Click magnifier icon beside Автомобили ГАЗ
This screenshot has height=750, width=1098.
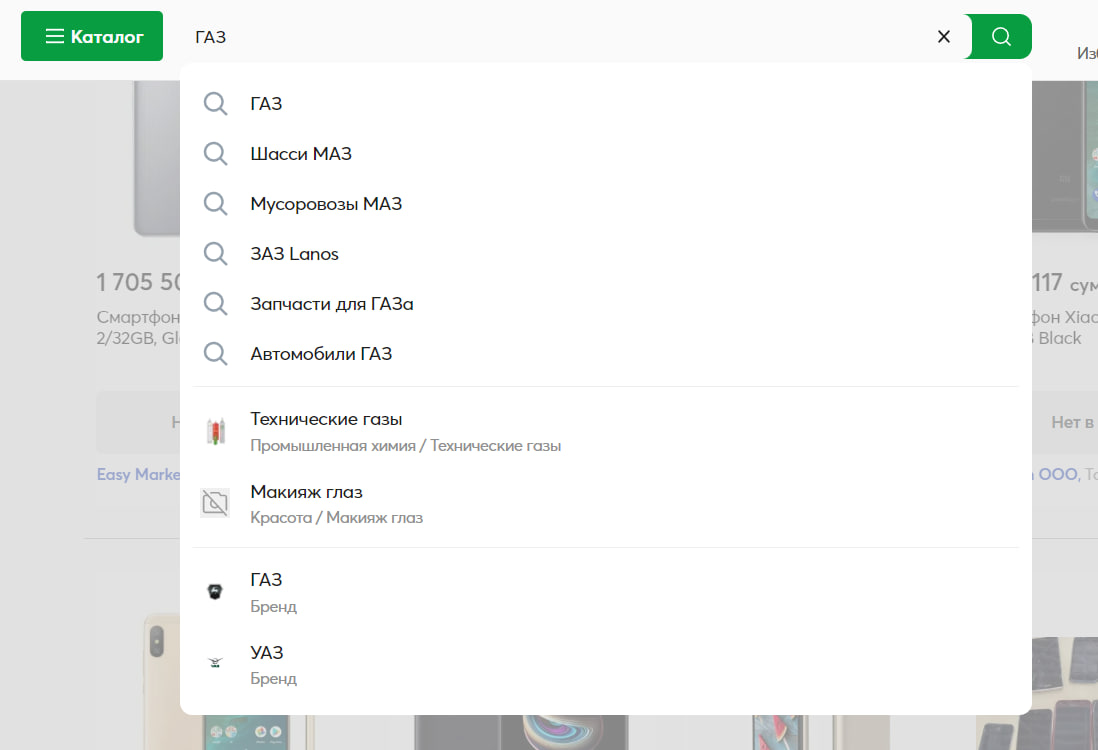pos(215,354)
